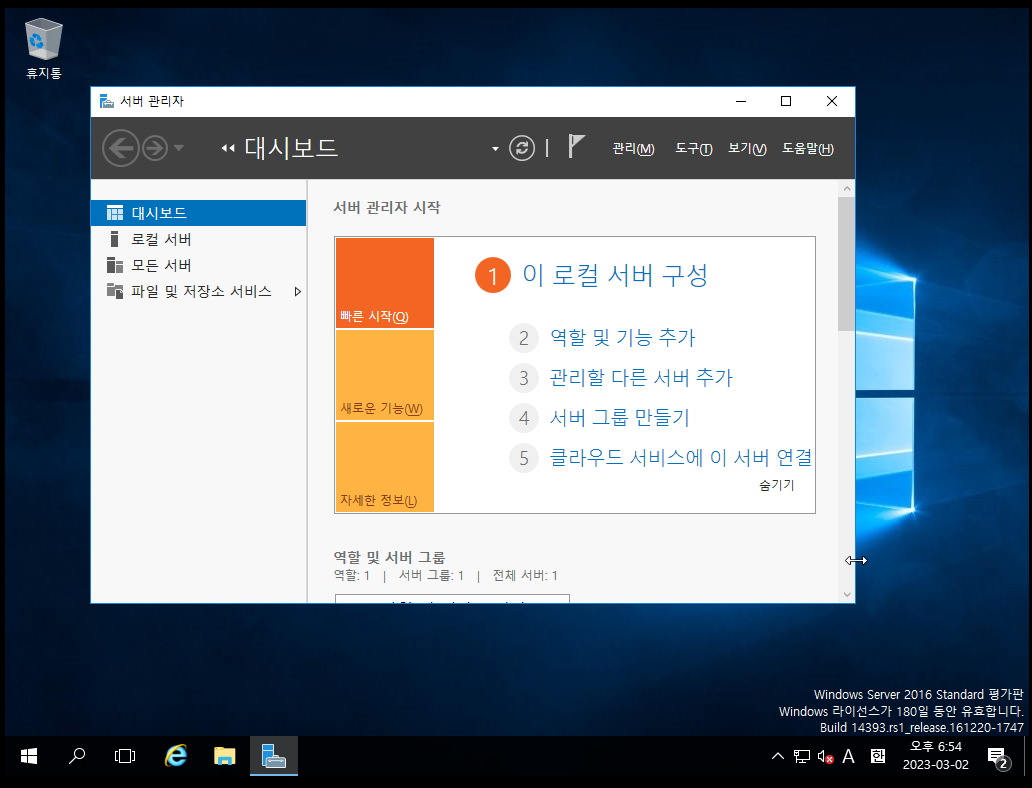Image resolution: width=1032 pixels, height=788 pixels.
Task: Open the 휴지통 recycle bin desktop icon
Action: [44, 49]
